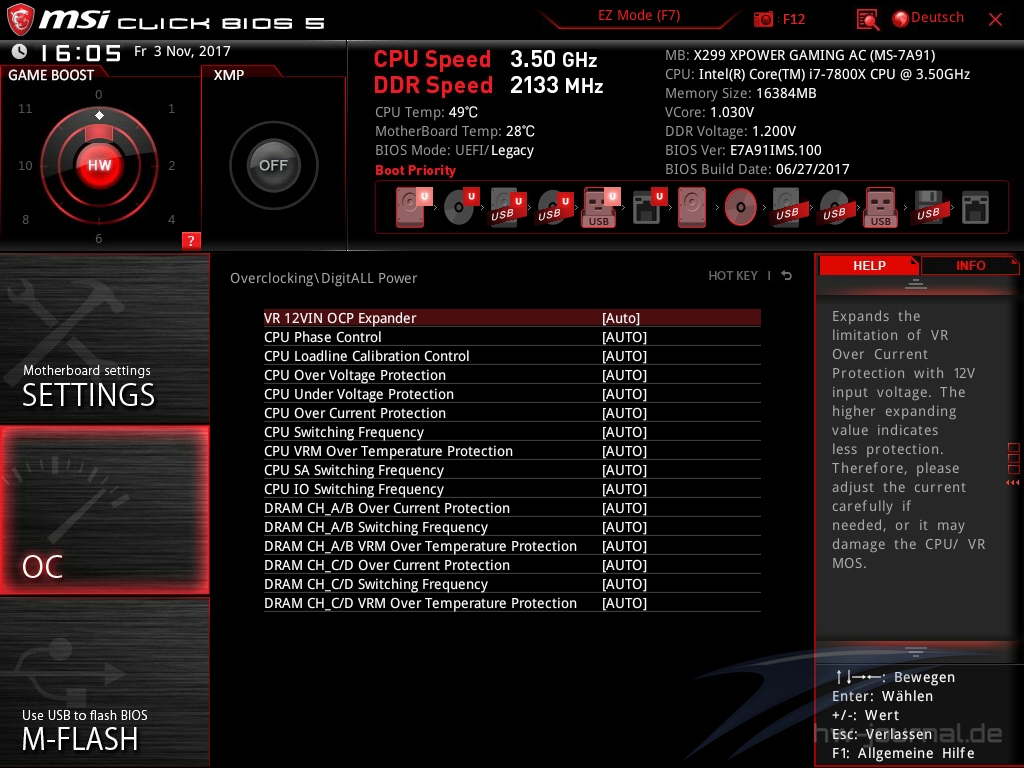The width and height of the screenshot is (1024, 768).
Task: Select the UEFI USB hard disk boot icon
Action: [x=507, y=207]
